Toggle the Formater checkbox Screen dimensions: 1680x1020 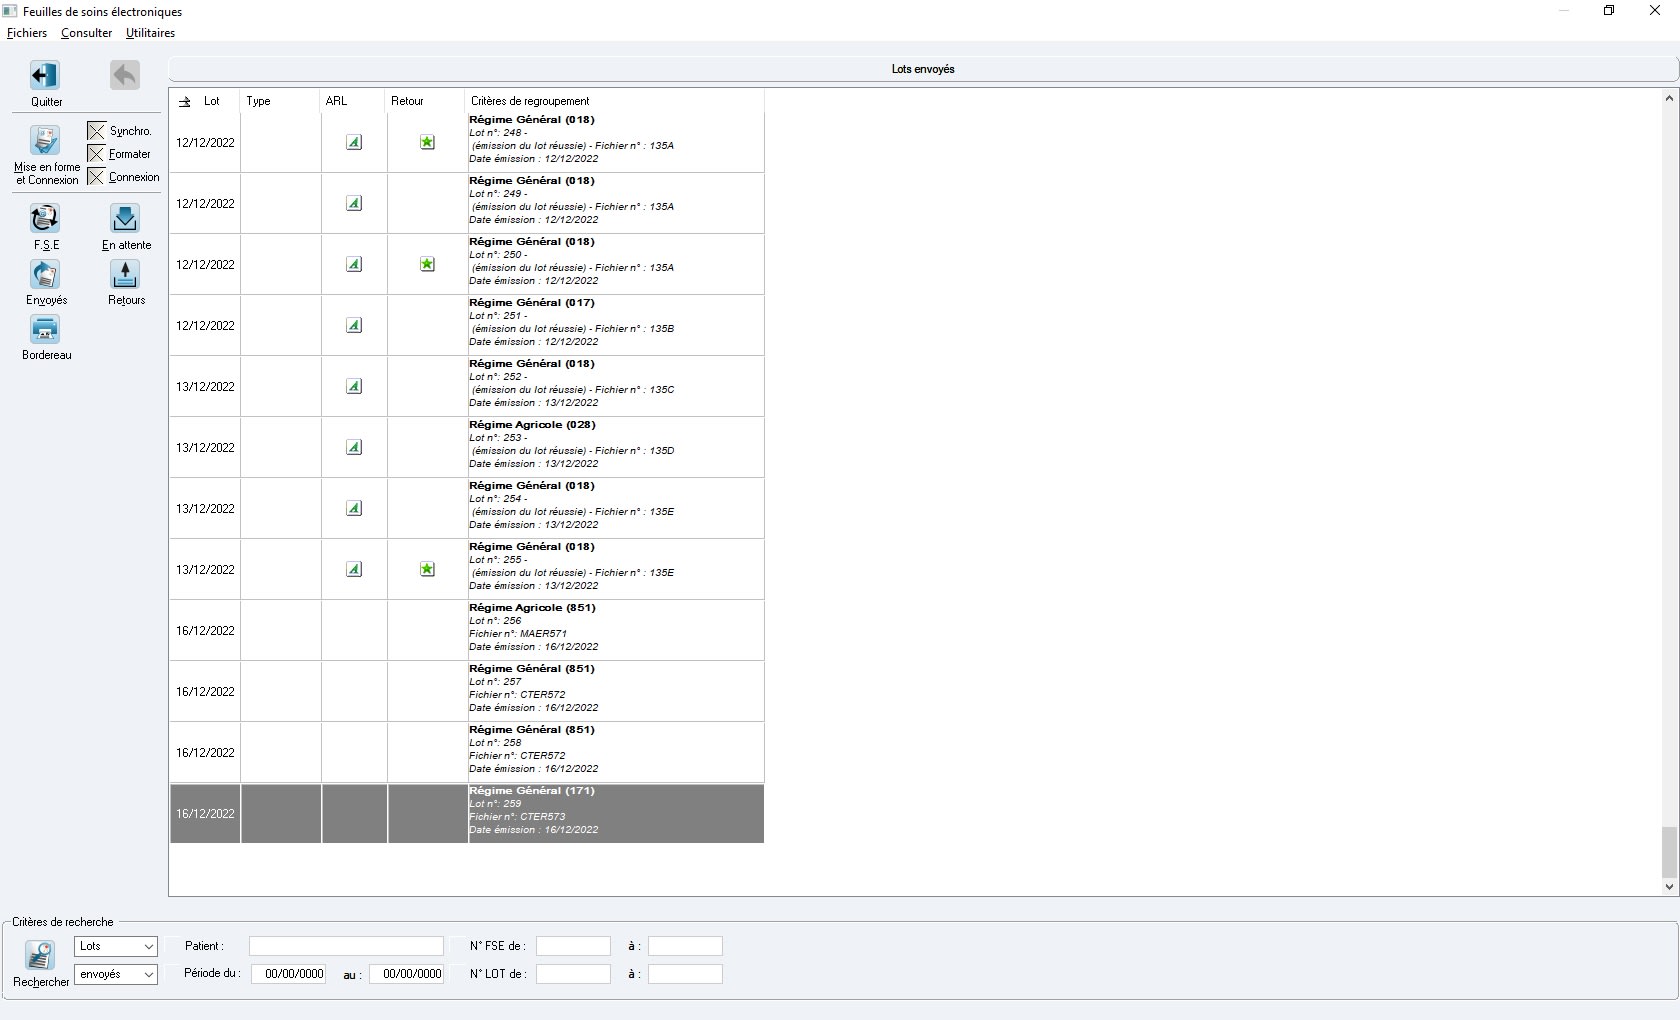pos(96,154)
